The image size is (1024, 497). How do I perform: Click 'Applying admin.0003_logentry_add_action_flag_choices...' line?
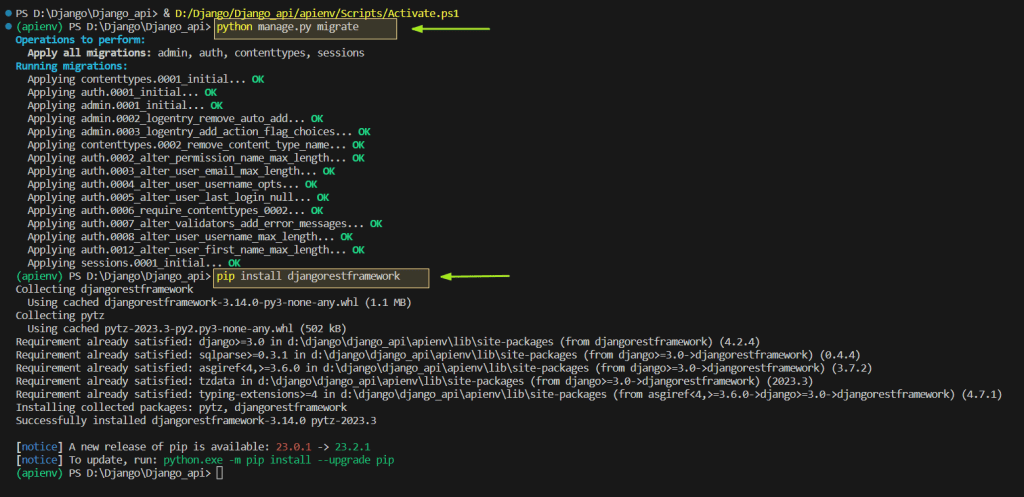point(199,132)
